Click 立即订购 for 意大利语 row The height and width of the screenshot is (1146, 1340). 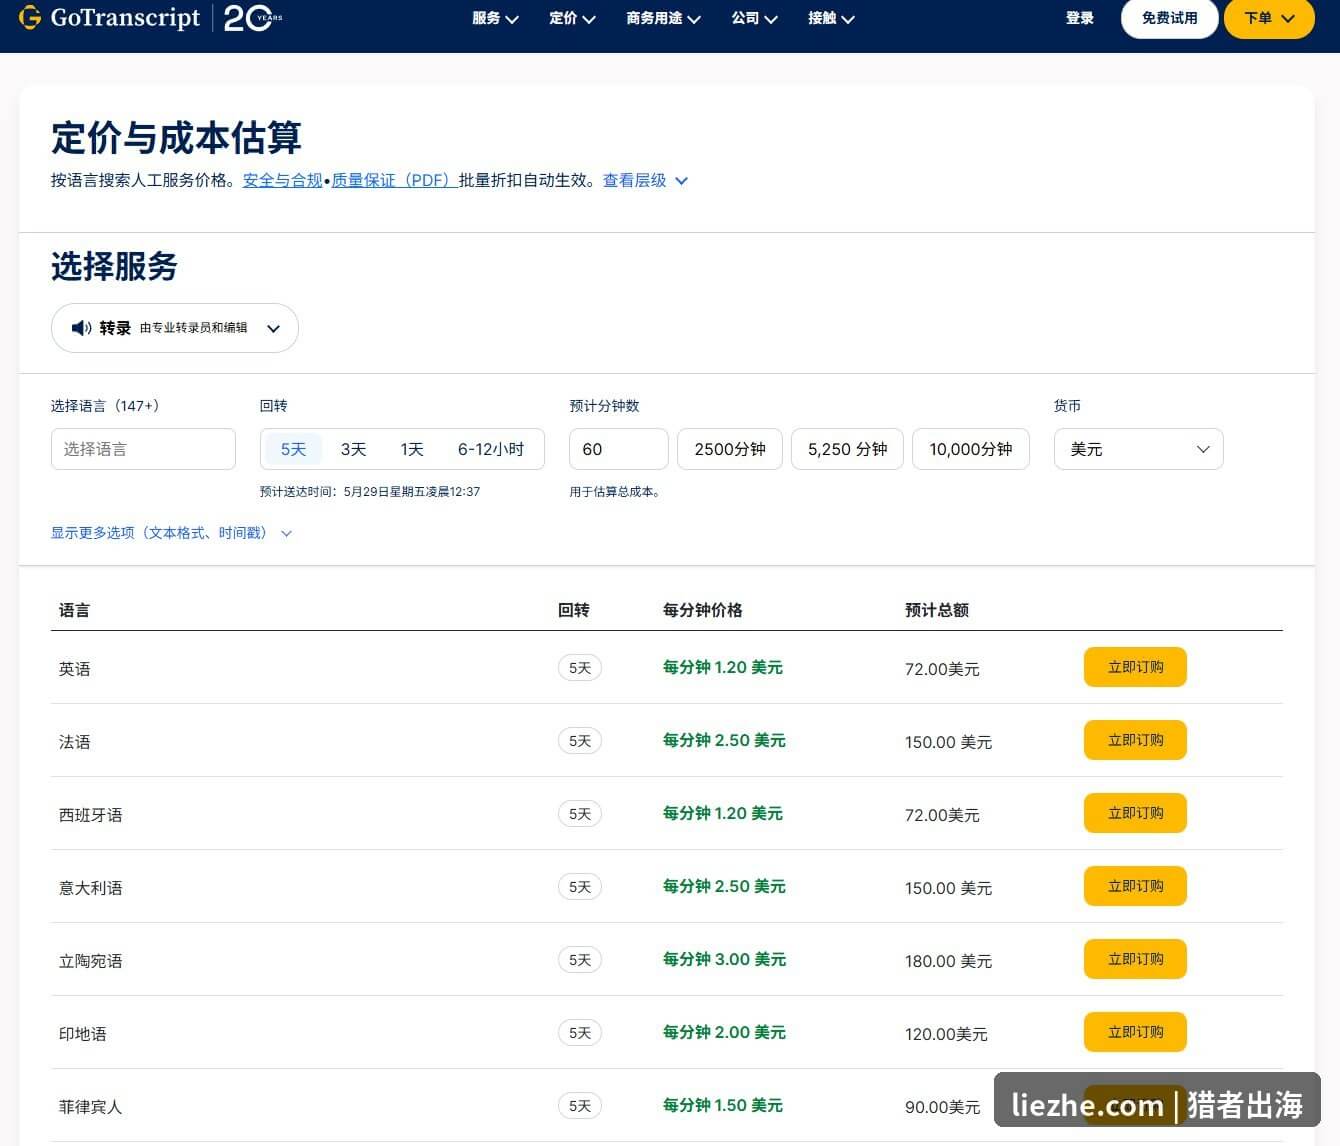[x=1135, y=886]
